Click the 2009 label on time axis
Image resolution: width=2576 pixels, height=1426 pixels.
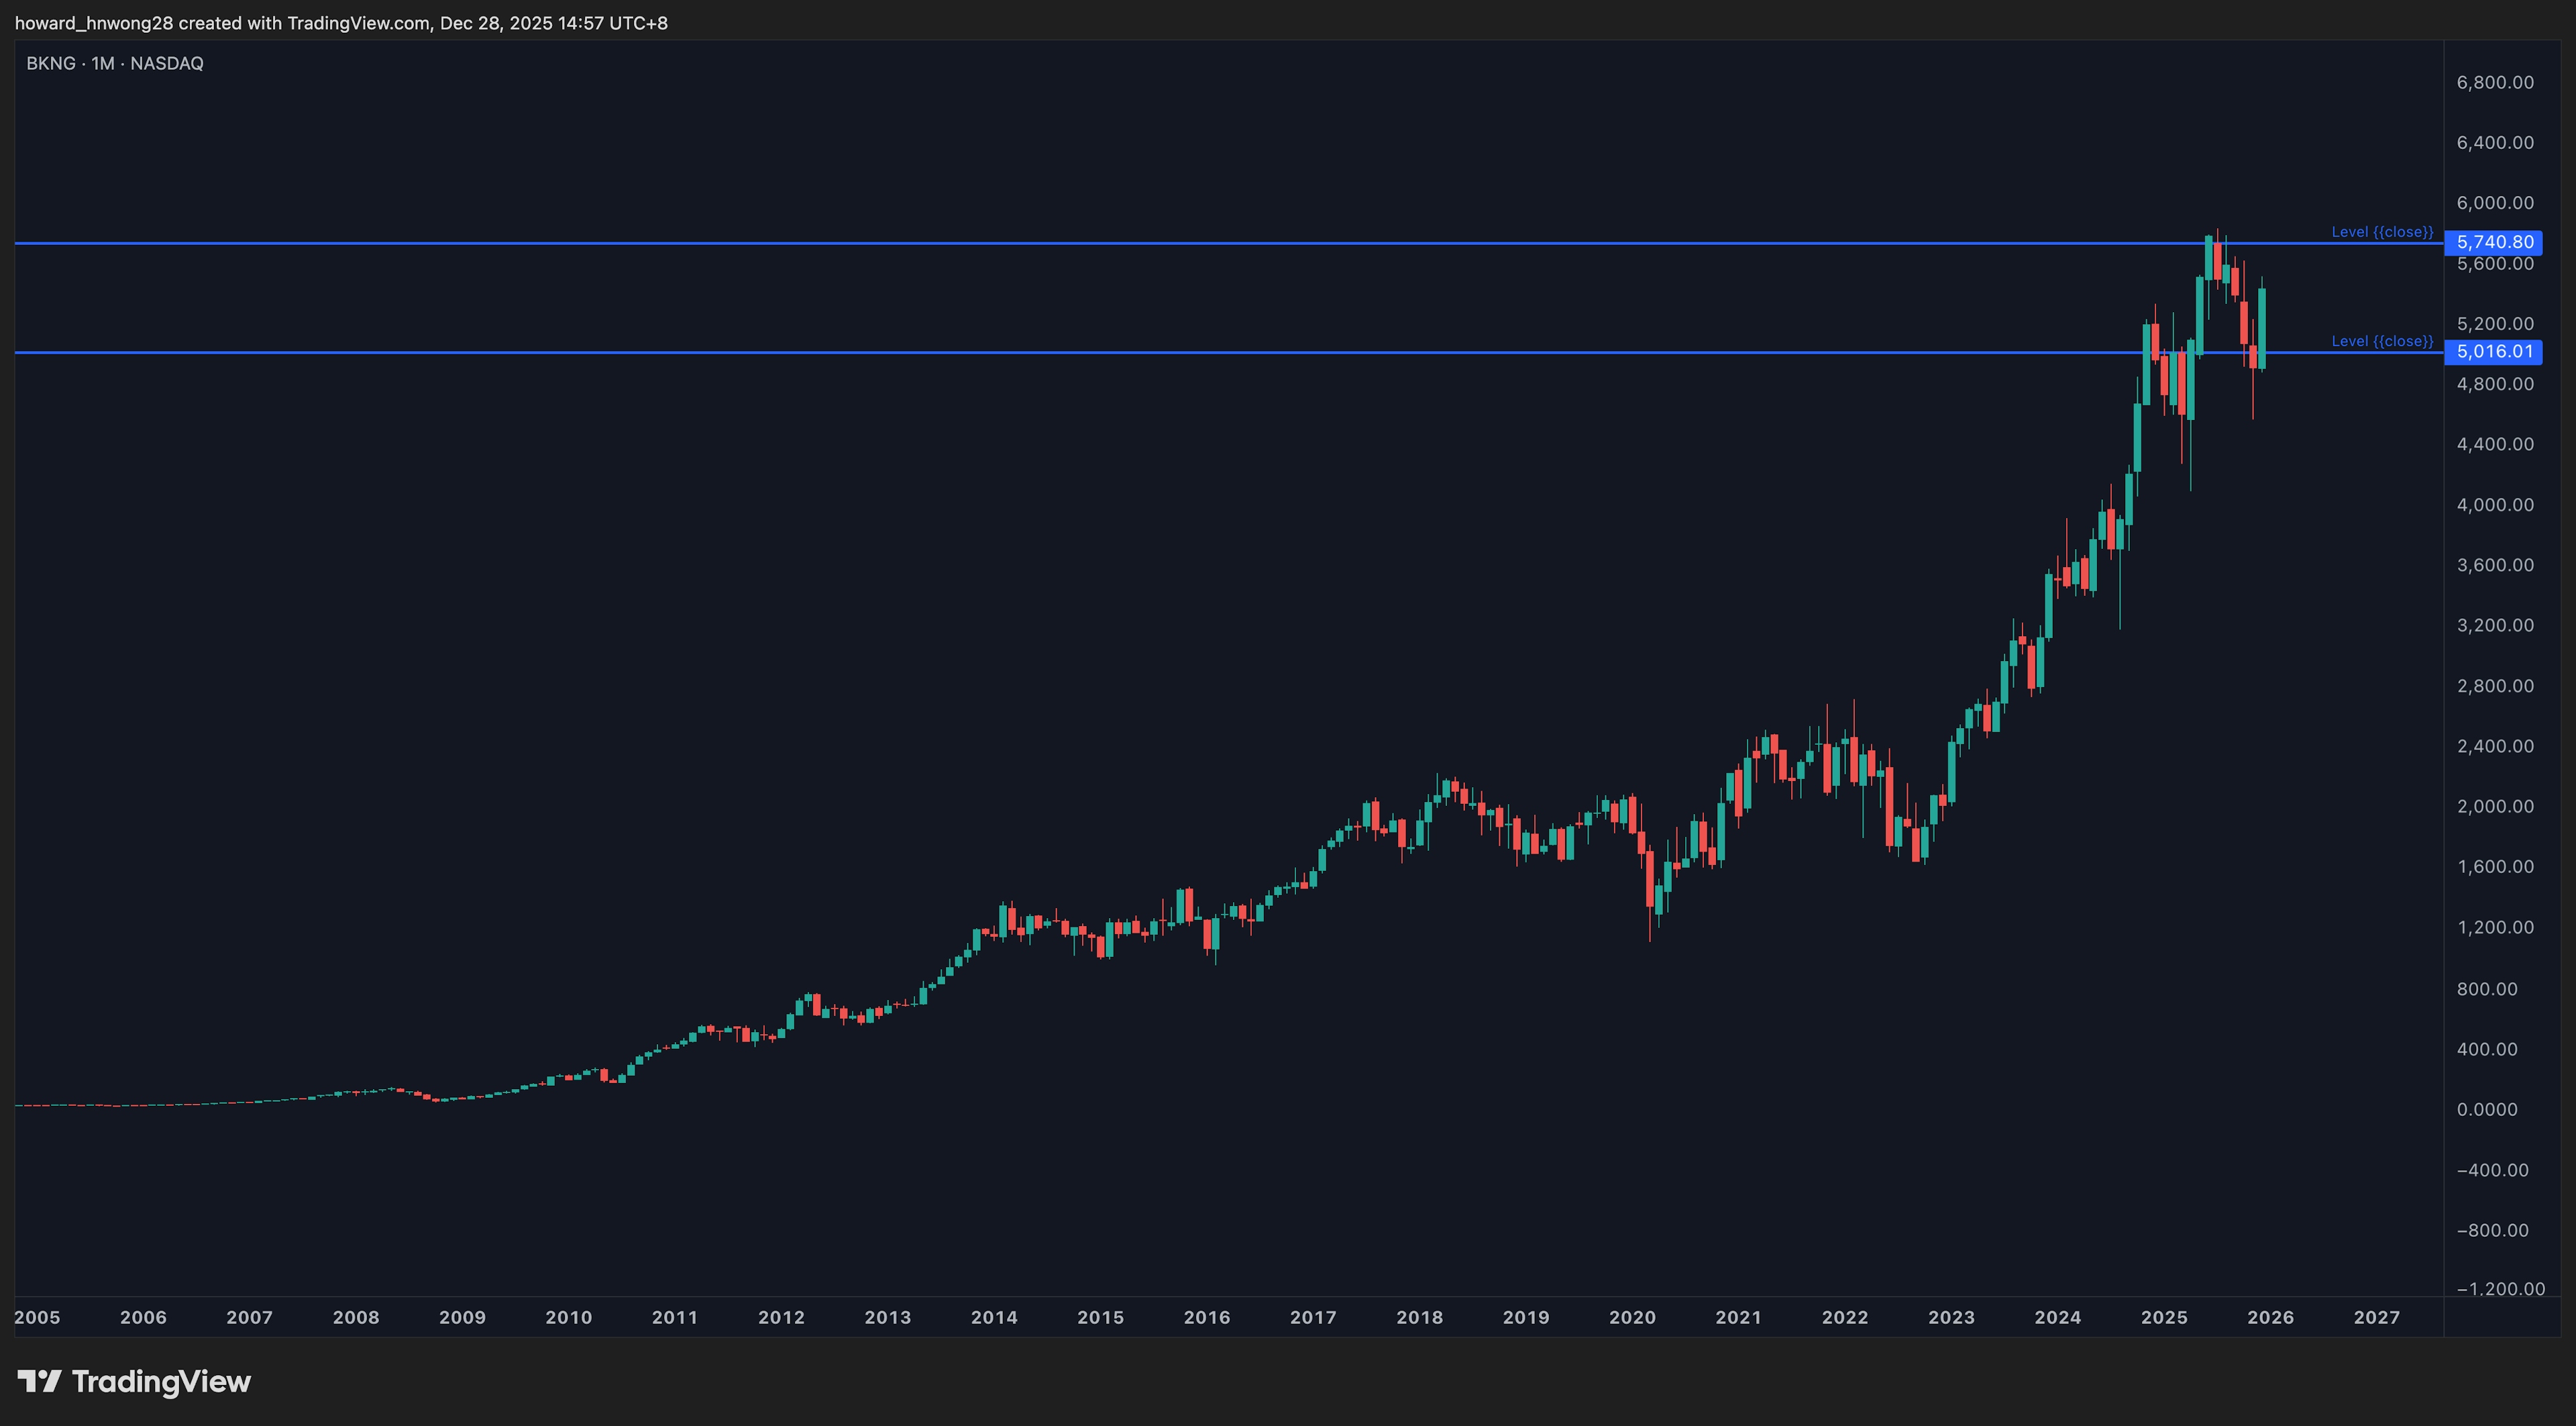point(462,1317)
